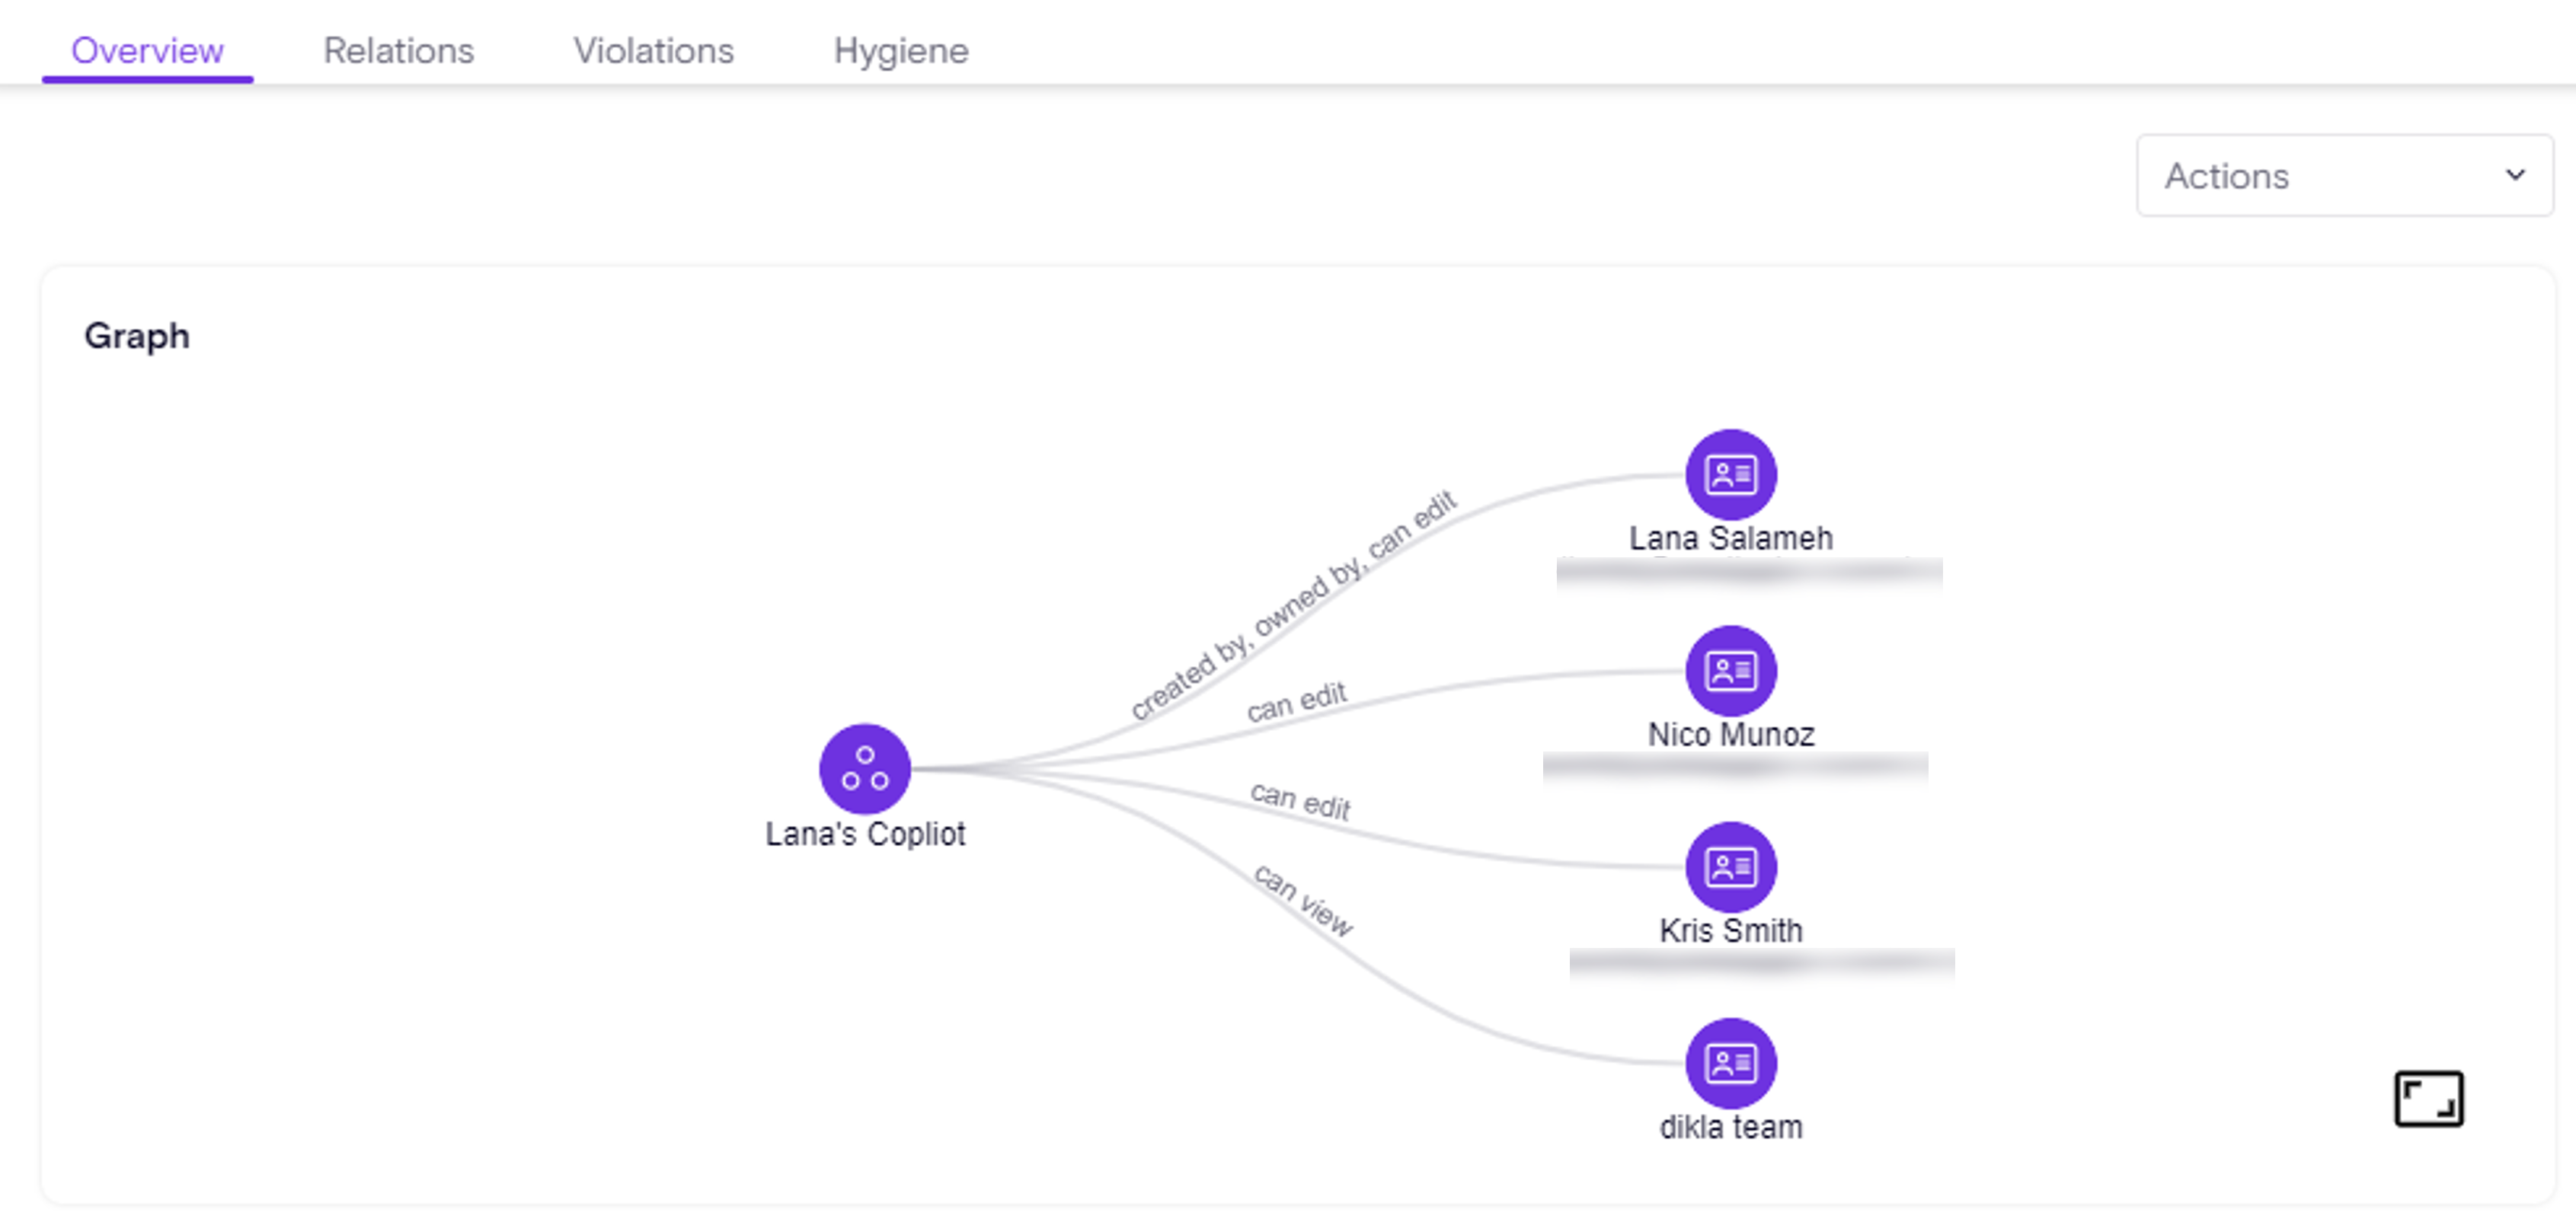
Task: Select the Lana Salameh identity node
Action: (1730, 474)
